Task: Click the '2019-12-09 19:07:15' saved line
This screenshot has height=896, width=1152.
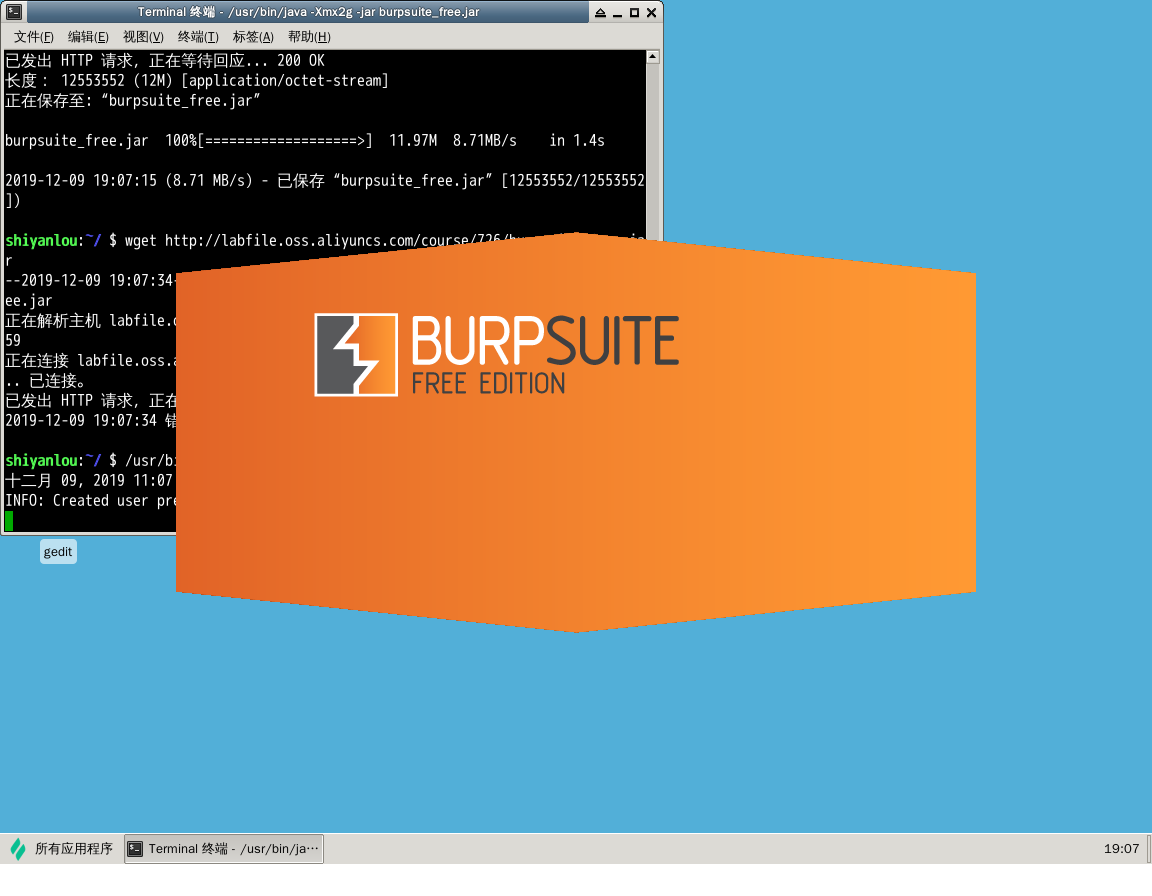Action: coord(324,180)
